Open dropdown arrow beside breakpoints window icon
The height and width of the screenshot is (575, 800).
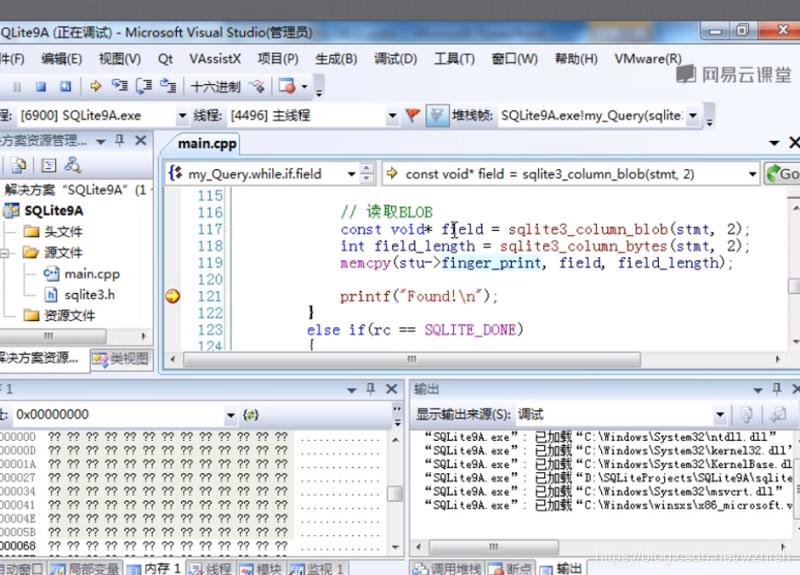(x=304, y=86)
